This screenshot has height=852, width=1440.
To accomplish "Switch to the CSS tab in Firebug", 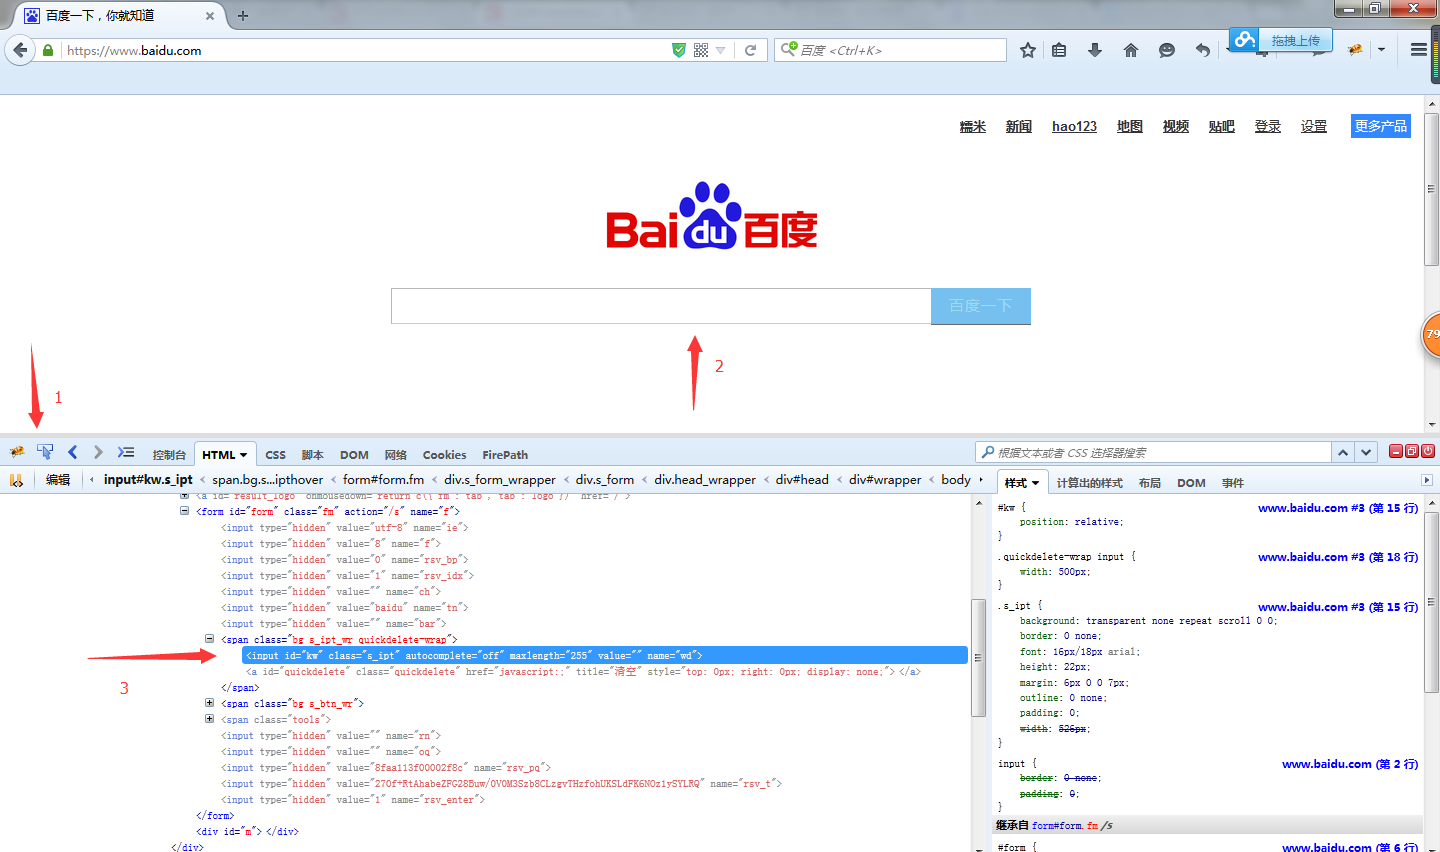I will pos(276,455).
